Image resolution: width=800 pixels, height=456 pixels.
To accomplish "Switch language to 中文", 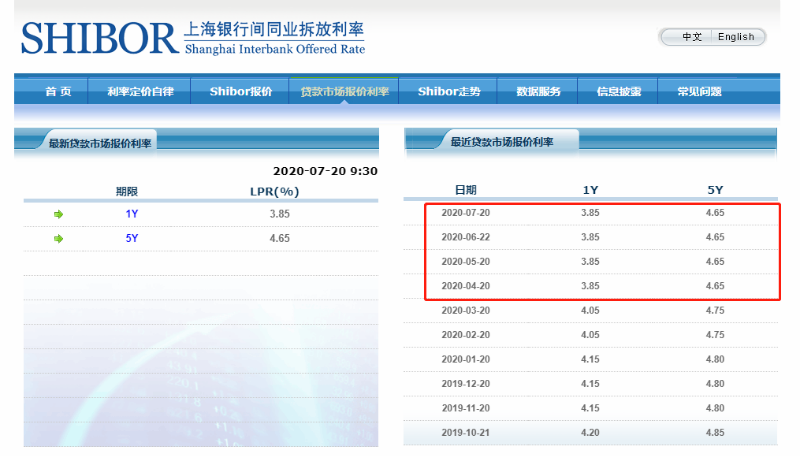I will [692, 37].
